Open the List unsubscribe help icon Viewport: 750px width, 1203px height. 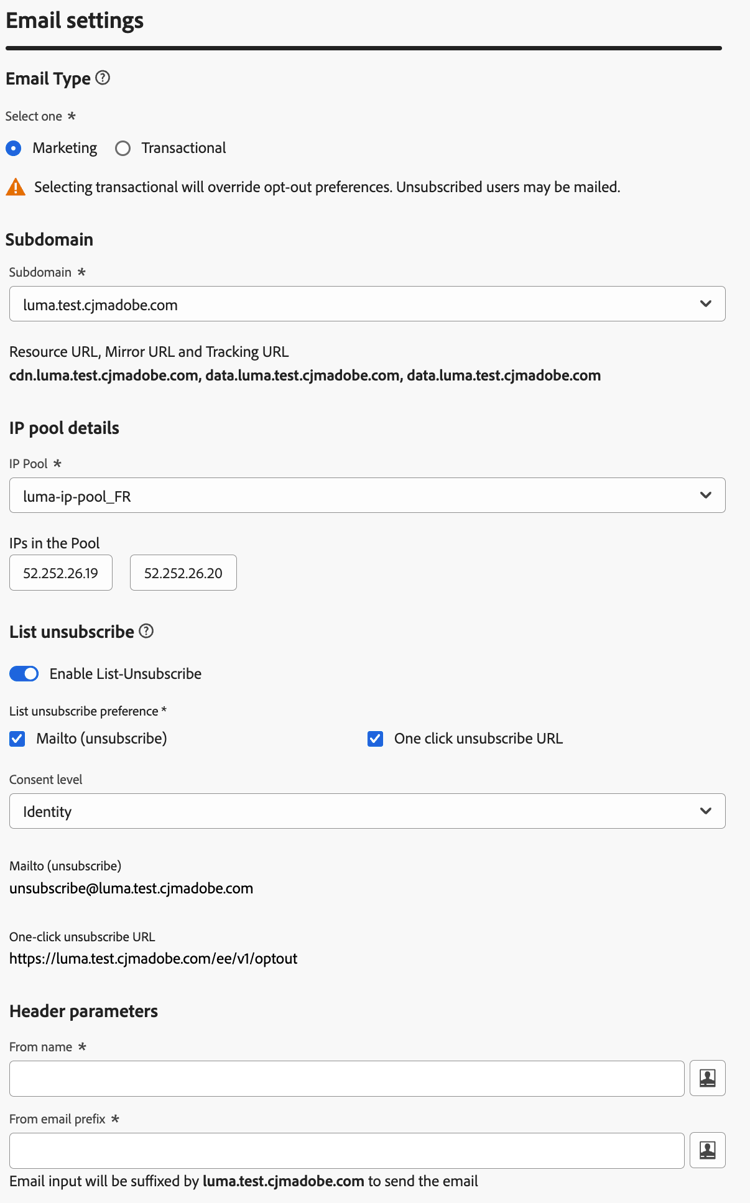pos(145,631)
